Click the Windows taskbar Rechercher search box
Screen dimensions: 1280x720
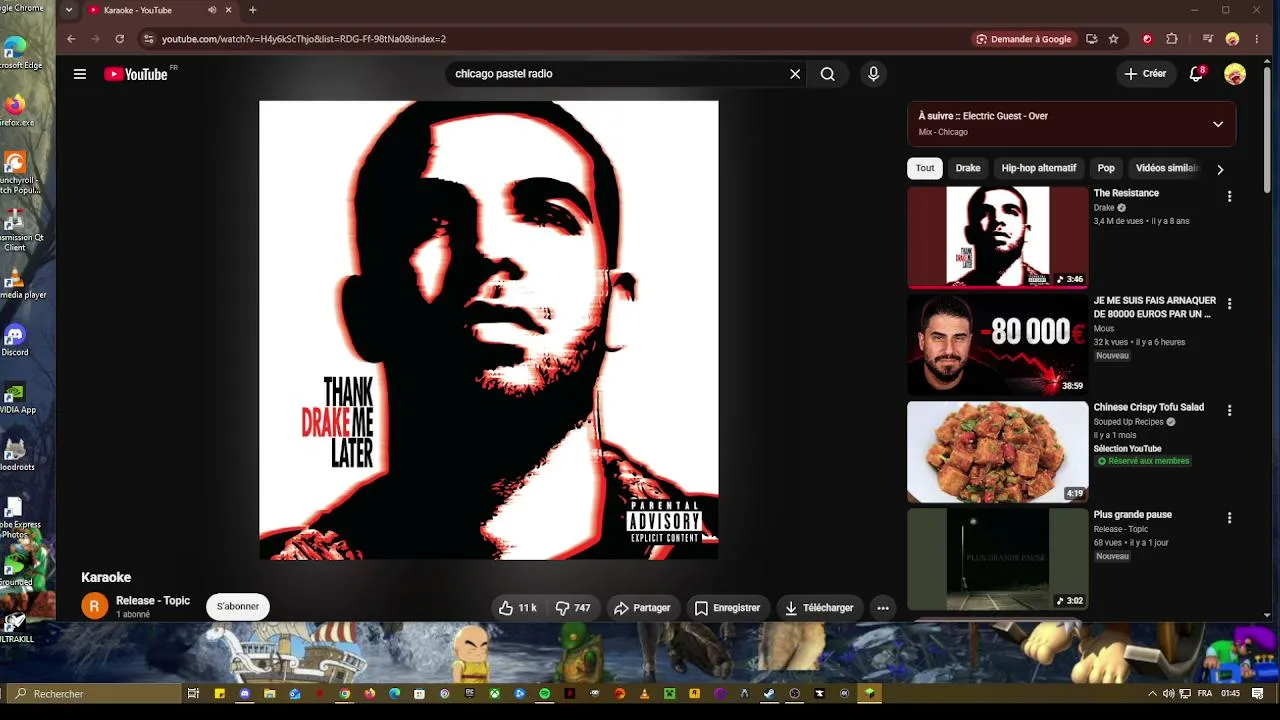tap(92, 694)
